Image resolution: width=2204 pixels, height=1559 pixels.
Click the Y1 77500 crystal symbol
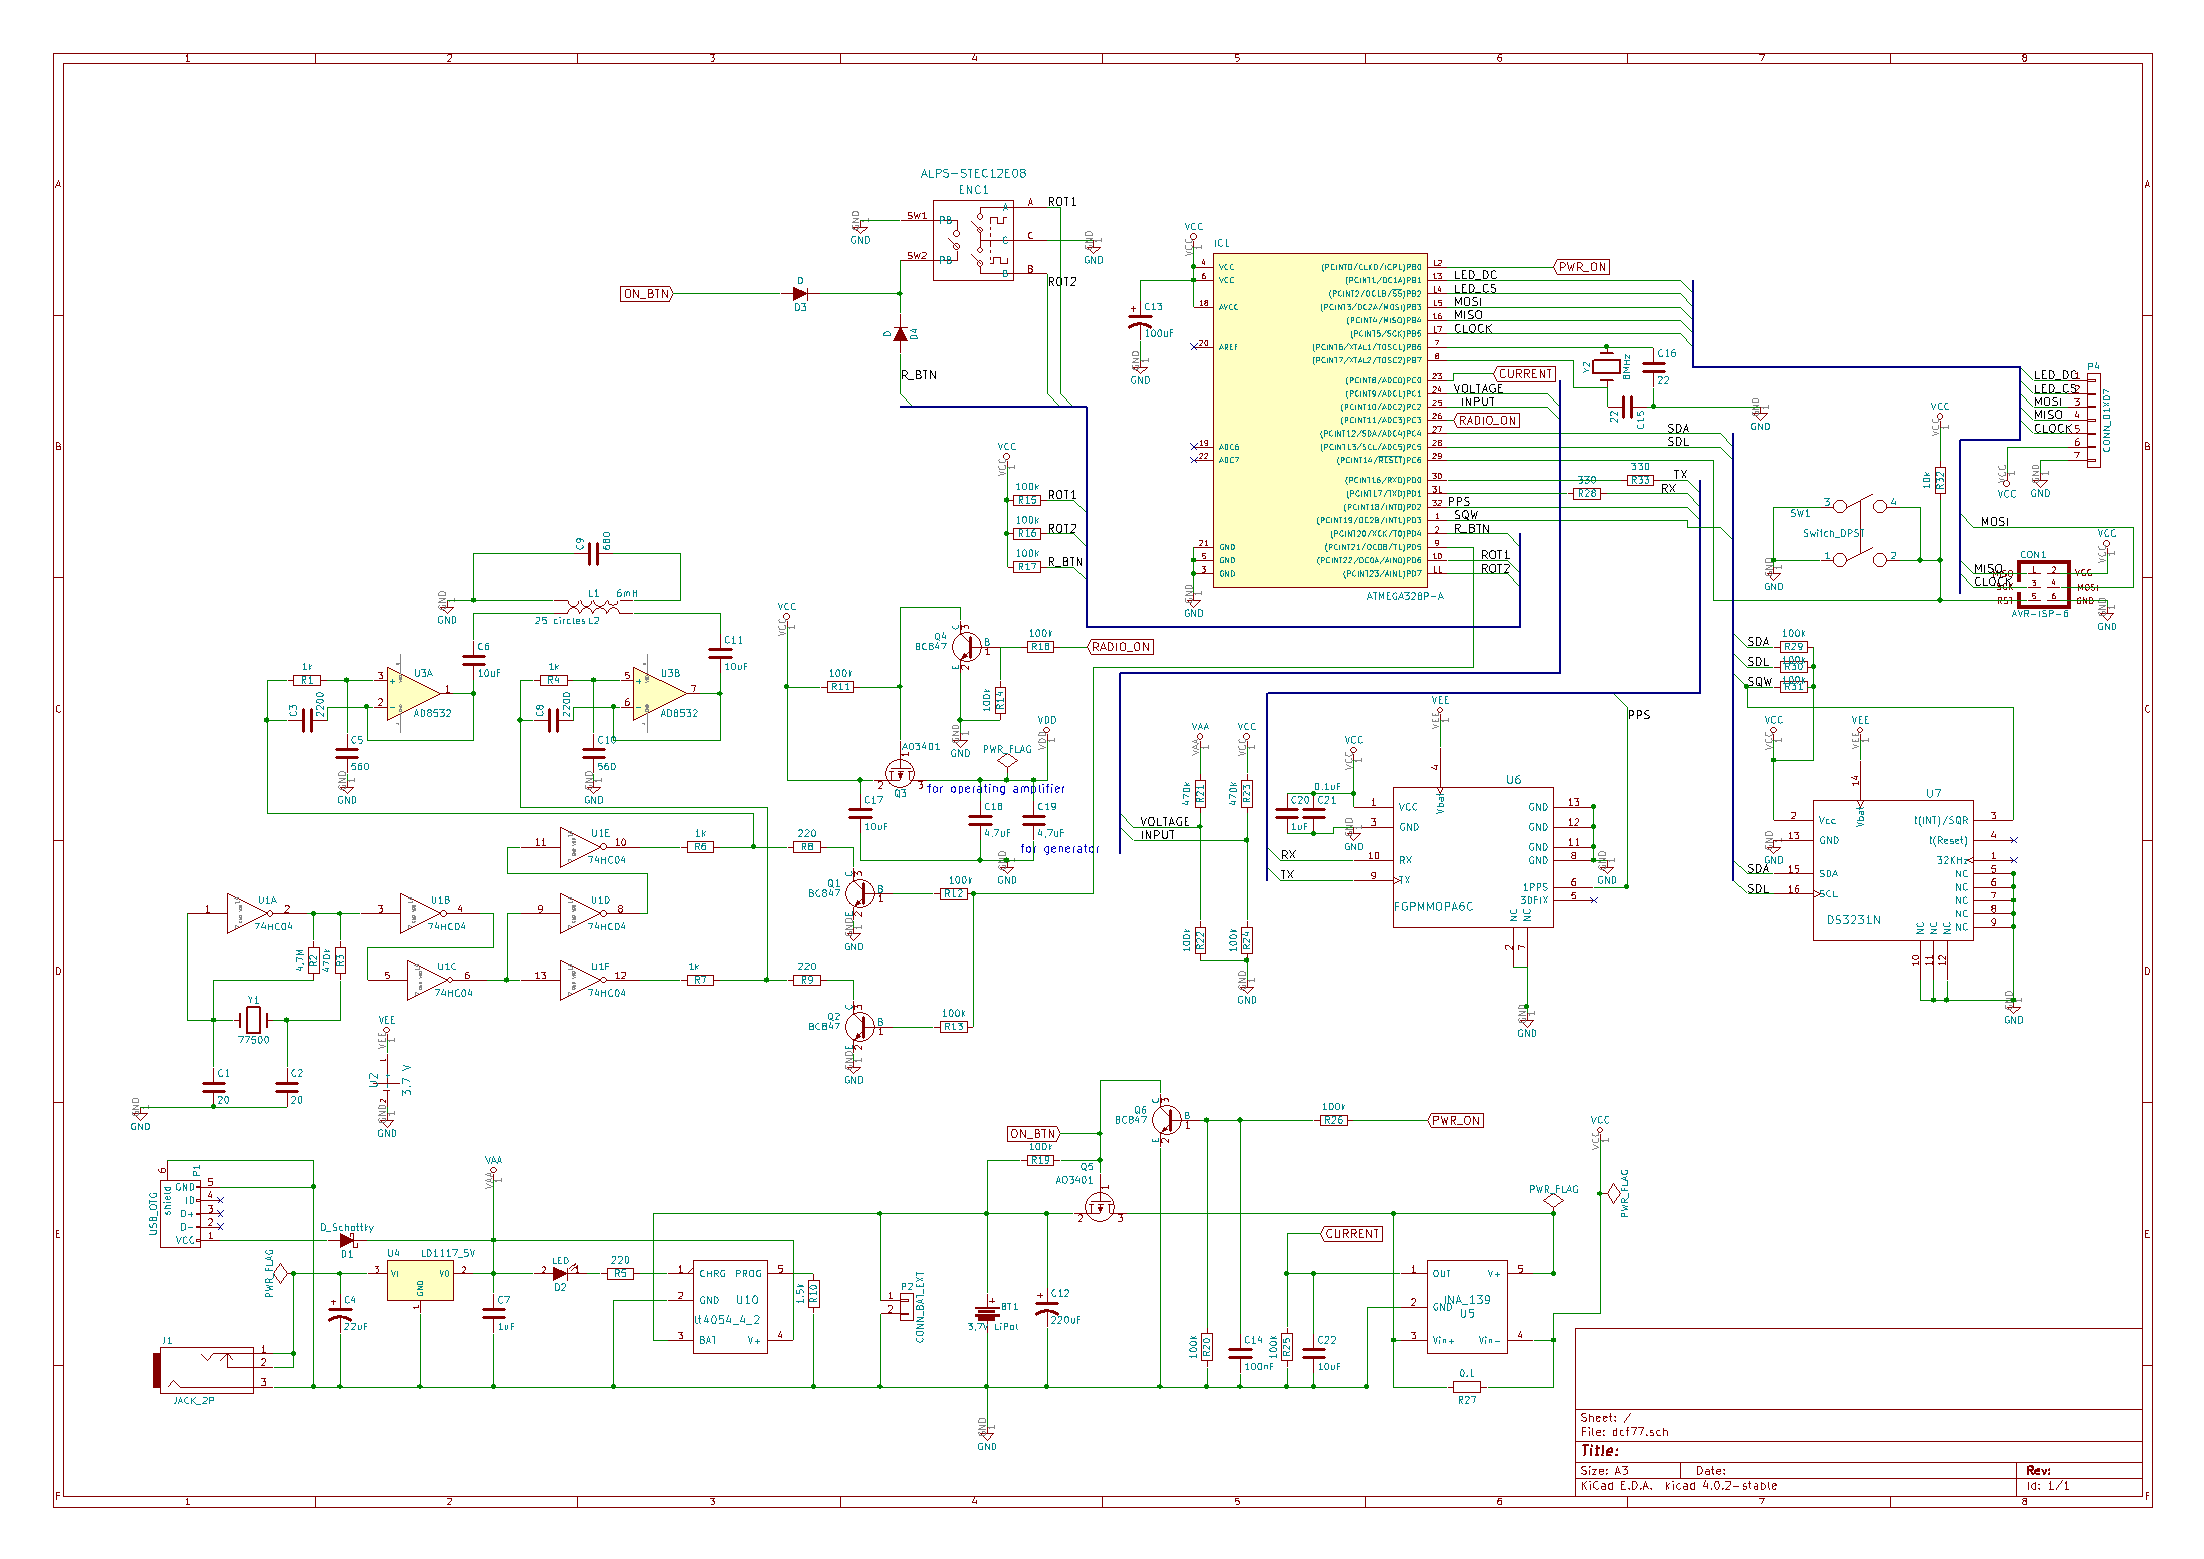point(254,1020)
